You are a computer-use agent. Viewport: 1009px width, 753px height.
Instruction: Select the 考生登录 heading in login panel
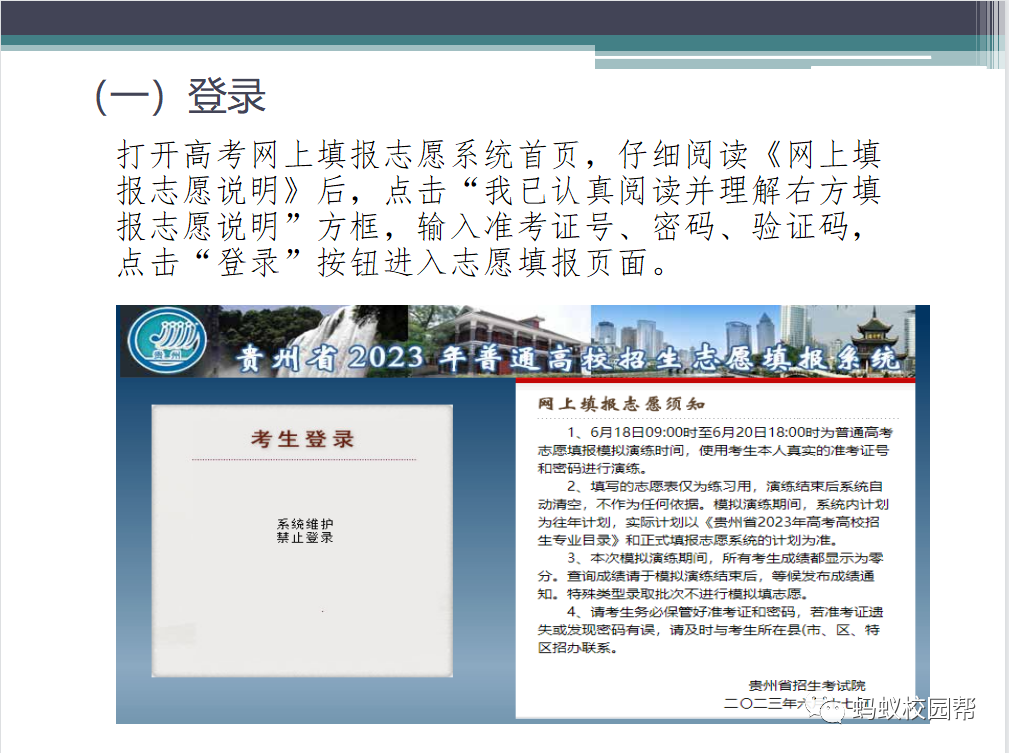coord(302,439)
